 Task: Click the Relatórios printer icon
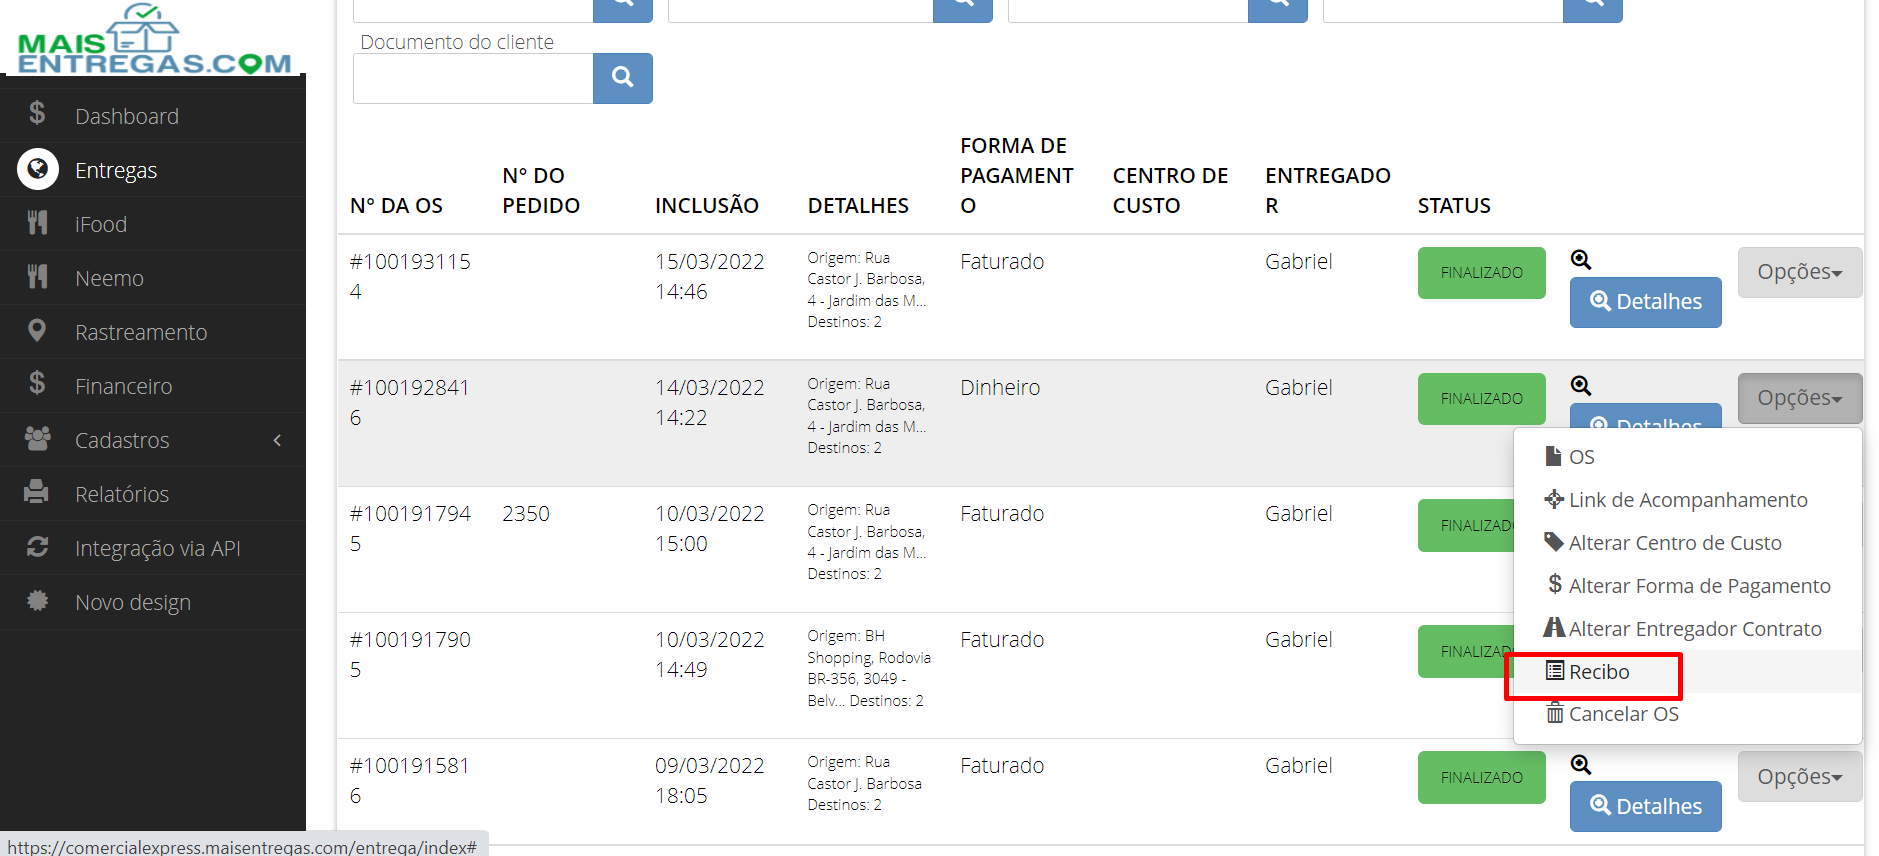click(x=37, y=492)
